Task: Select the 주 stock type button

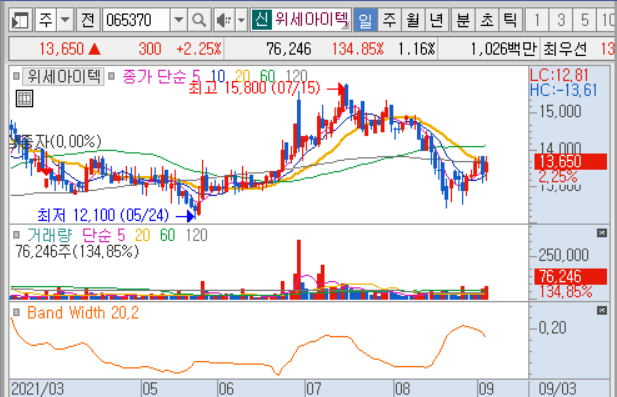Action: [46, 20]
